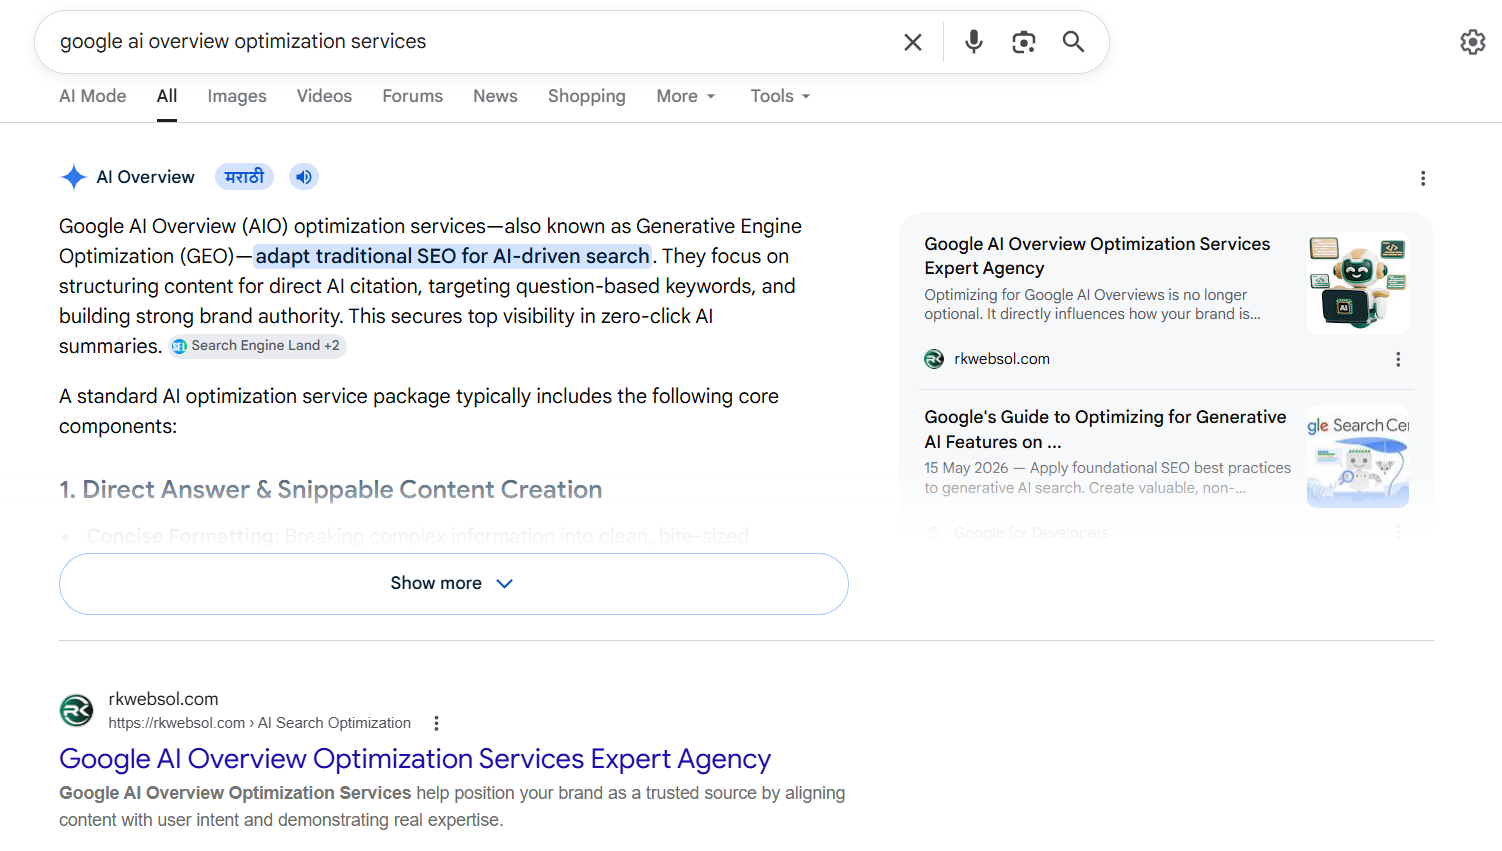
Task: Open Google Lens image search icon
Action: coord(1023,42)
